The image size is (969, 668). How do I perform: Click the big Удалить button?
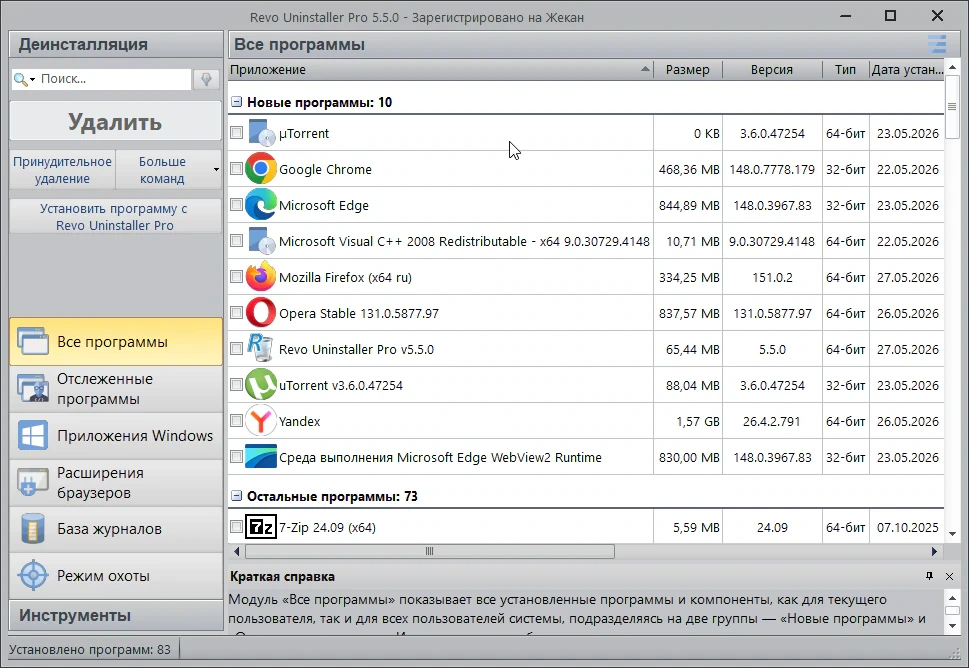click(x=116, y=122)
